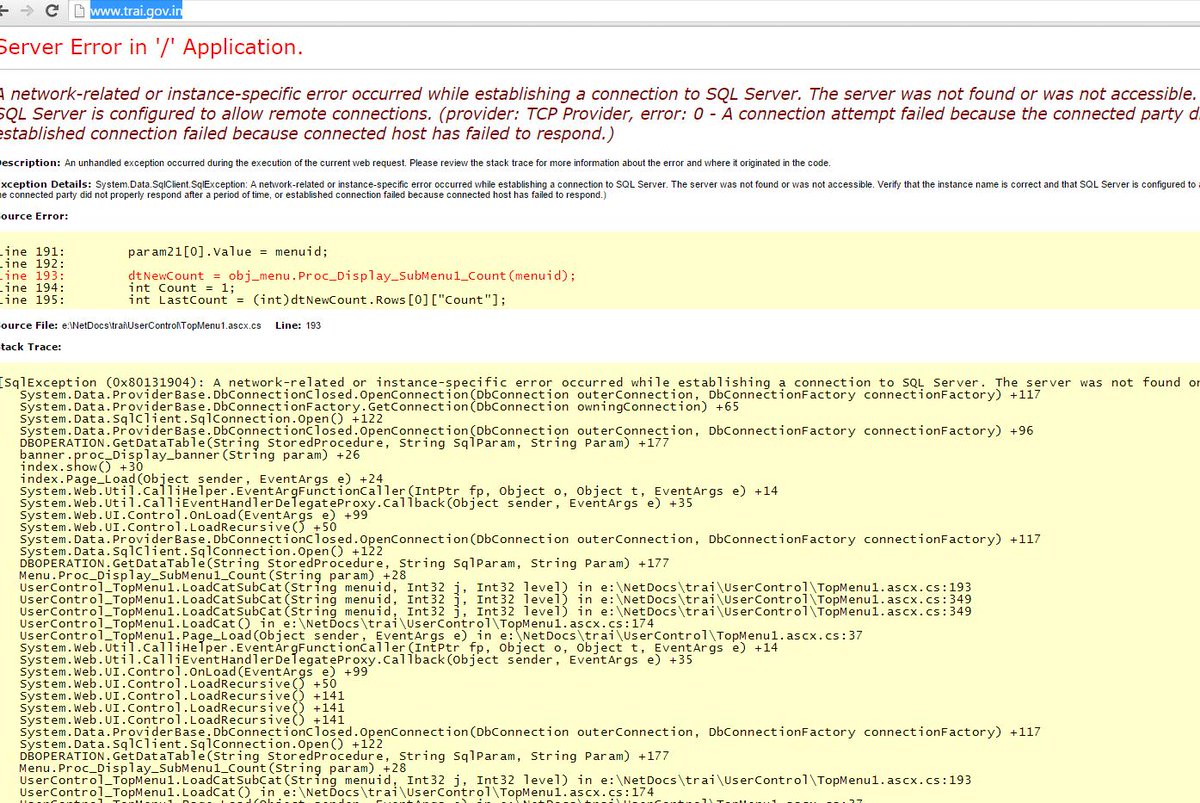The width and height of the screenshot is (1200, 803).
Task: Click the page icon beside the URL
Action: (x=79, y=12)
